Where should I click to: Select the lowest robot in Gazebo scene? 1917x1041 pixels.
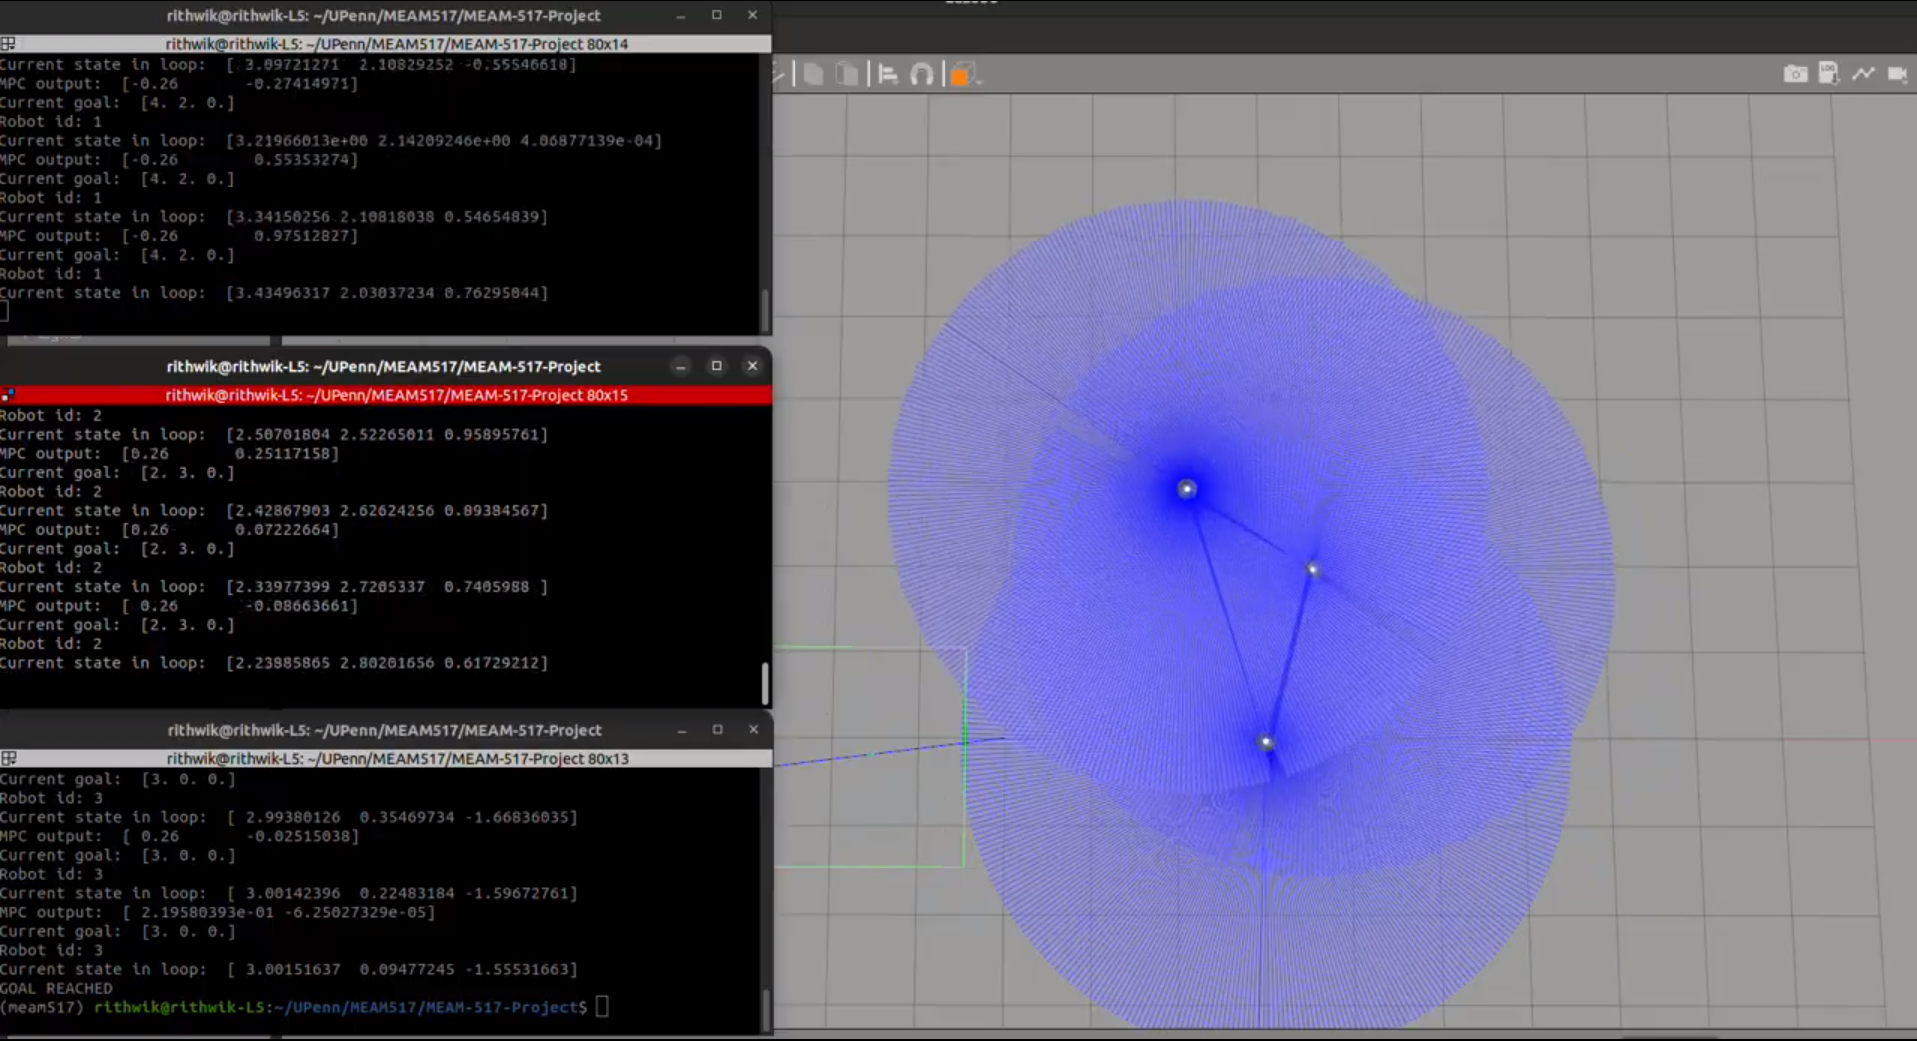(1267, 742)
